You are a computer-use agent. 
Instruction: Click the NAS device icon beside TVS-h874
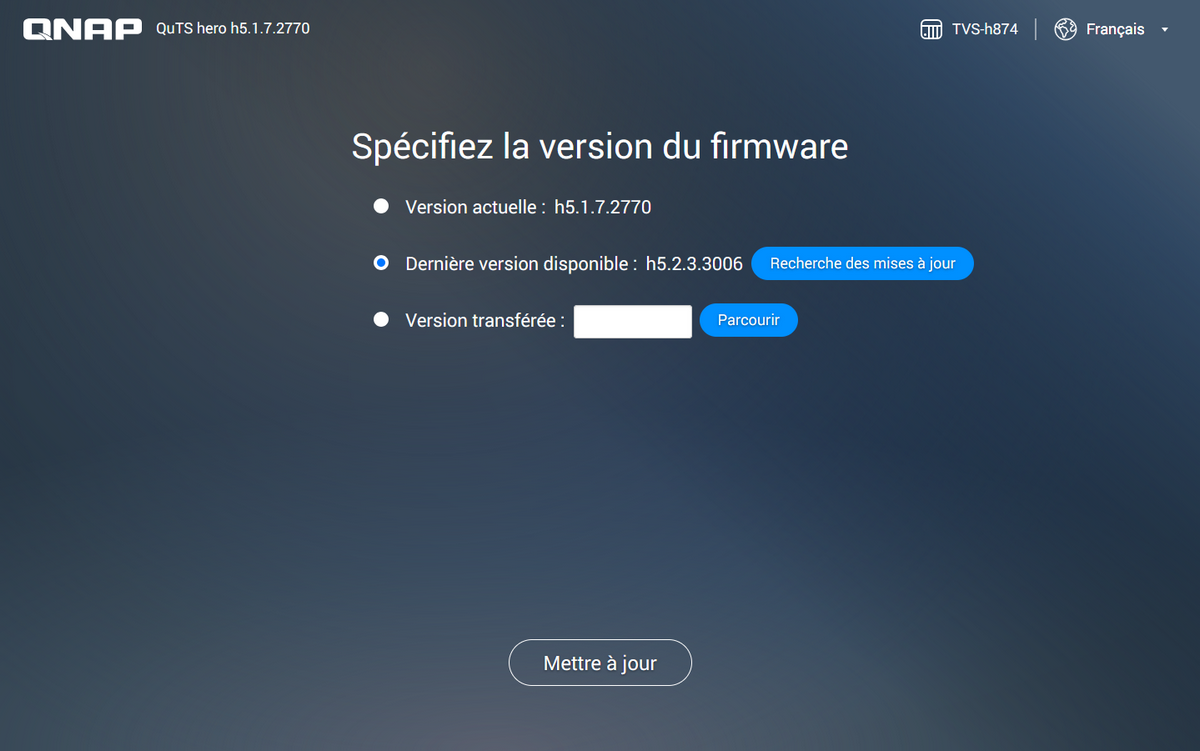[931, 29]
